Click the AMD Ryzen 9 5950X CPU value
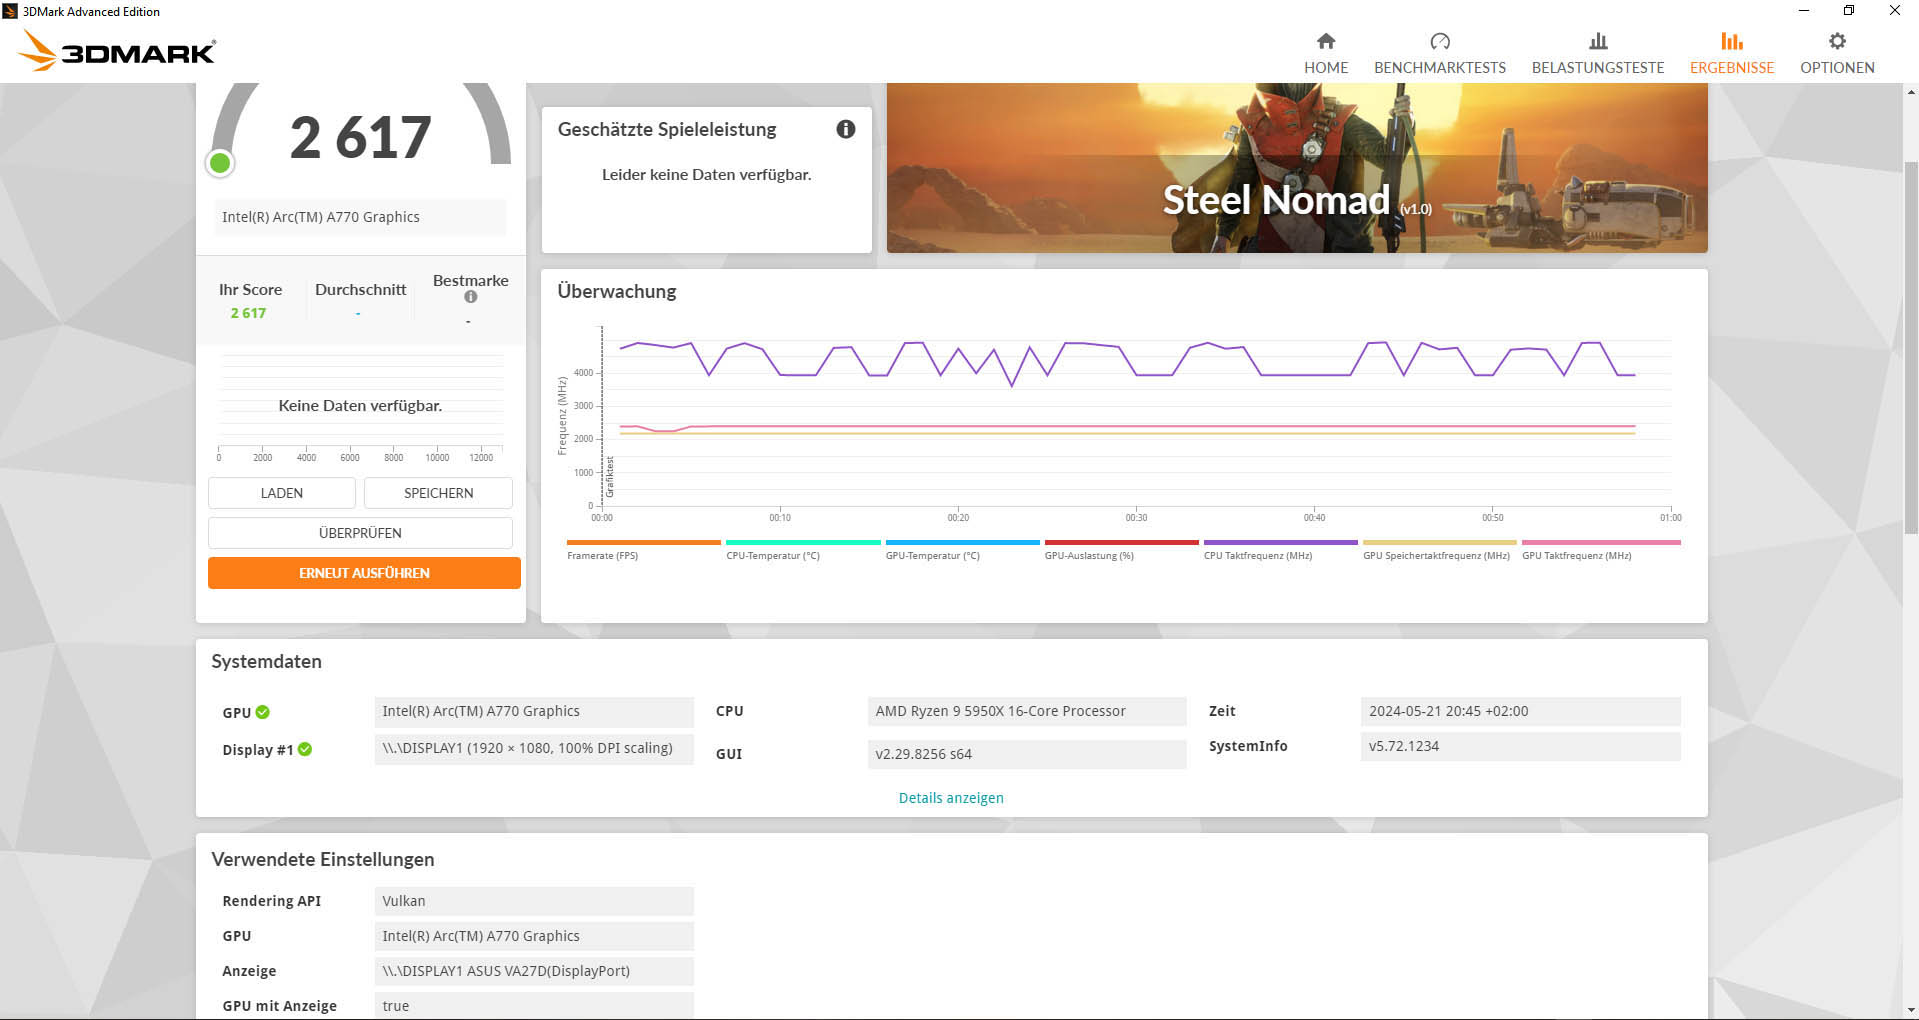The image size is (1919, 1020). coord(1027,711)
